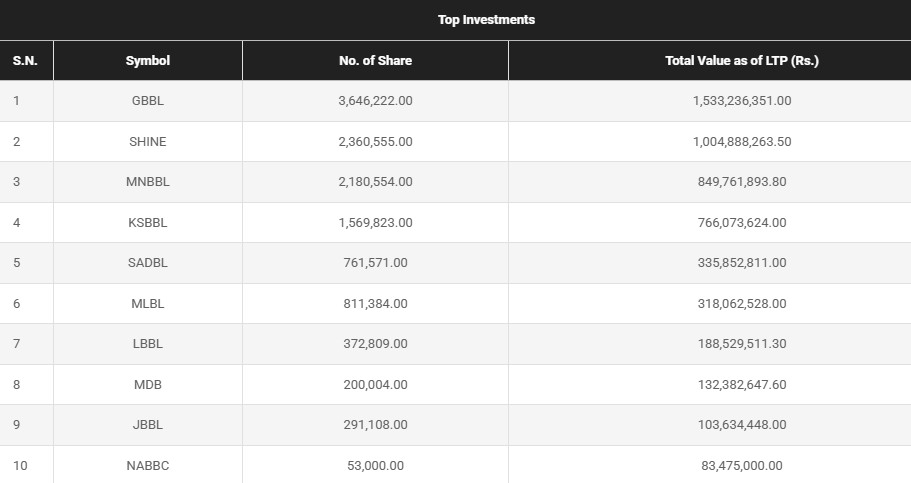Open the SHINE symbol entry
The width and height of the screenshot is (911, 483).
click(x=148, y=142)
